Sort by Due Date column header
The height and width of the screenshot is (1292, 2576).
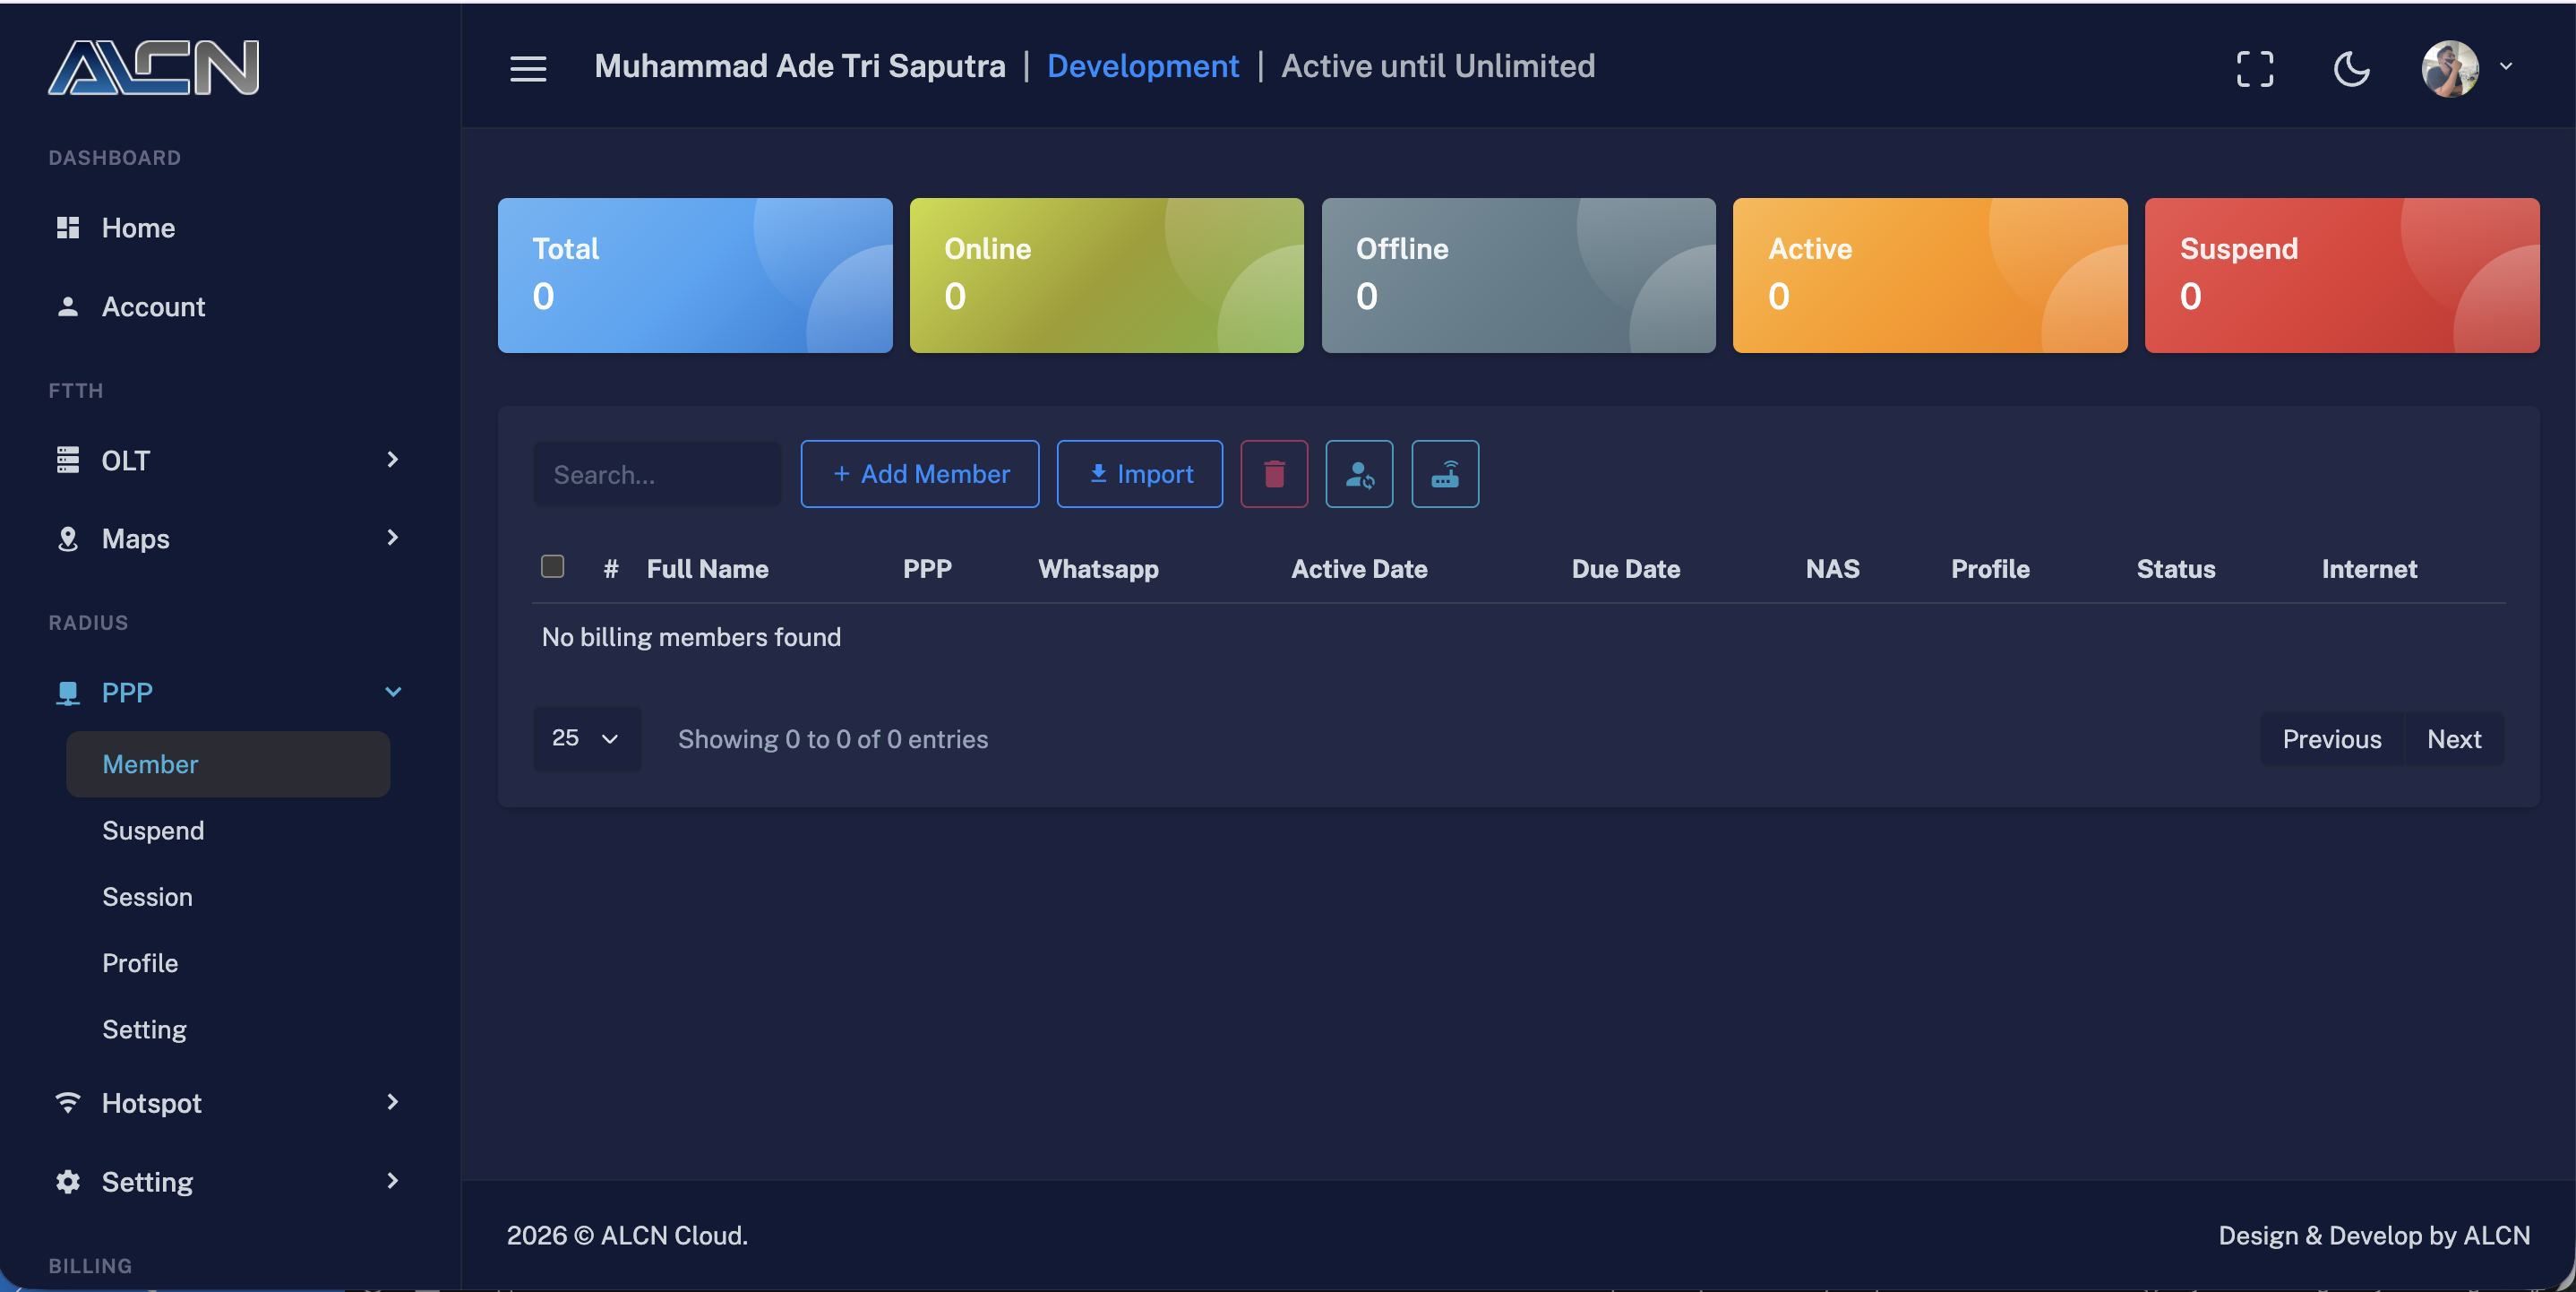[1625, 568]
